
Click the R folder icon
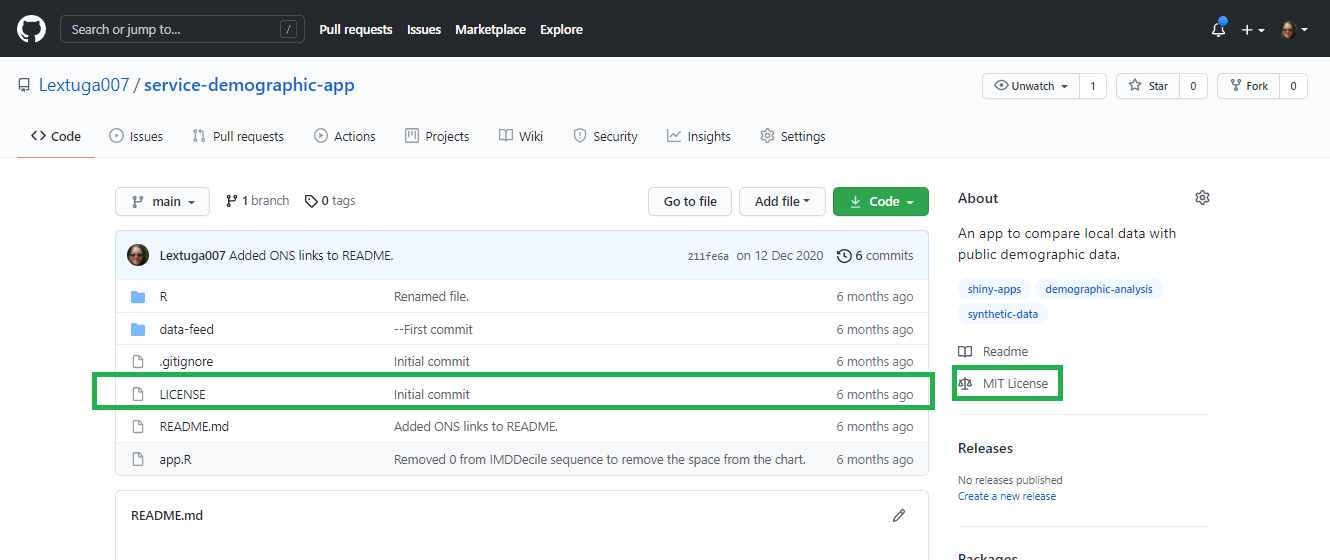[138, 297]
